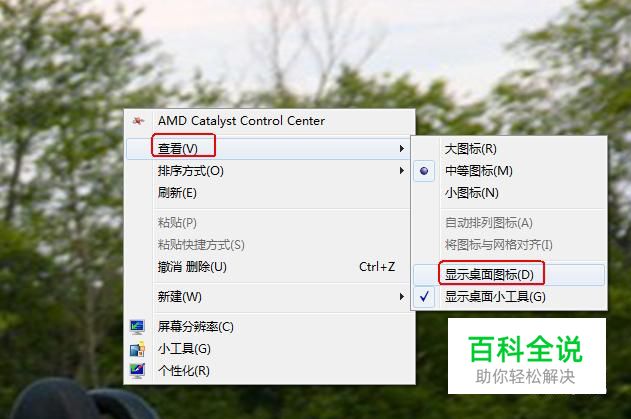Click the personalize icon beside 个性化(R)
631x419 pixels.
137,370
